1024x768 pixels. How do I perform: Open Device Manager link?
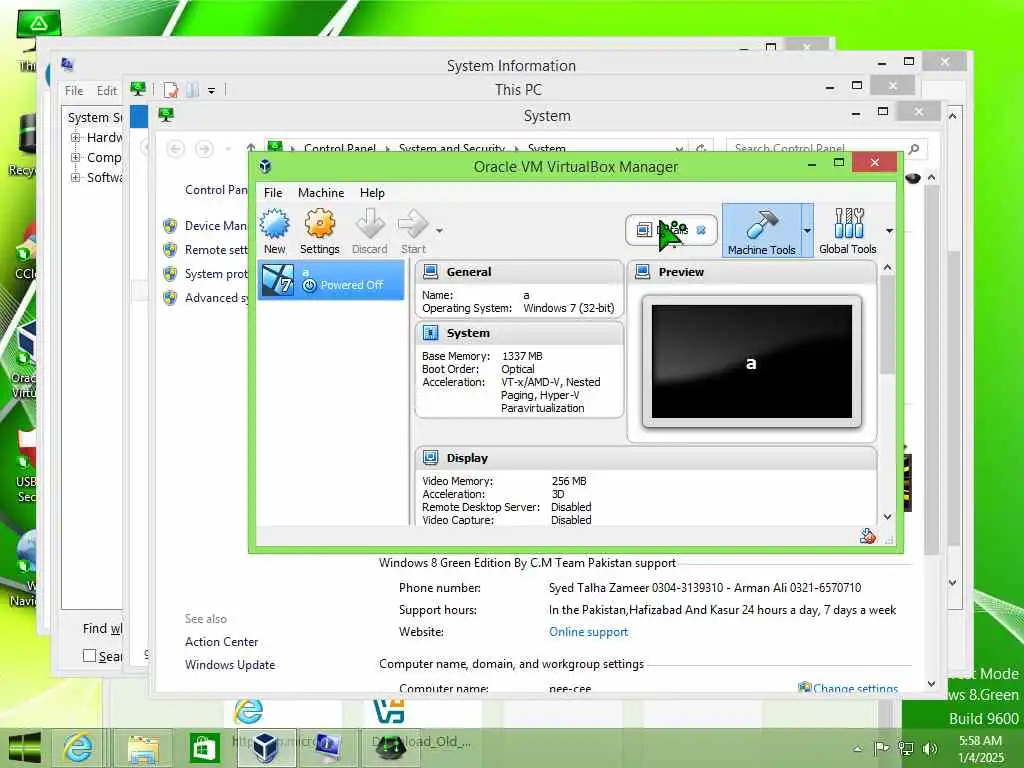click(x=216, y=225)
